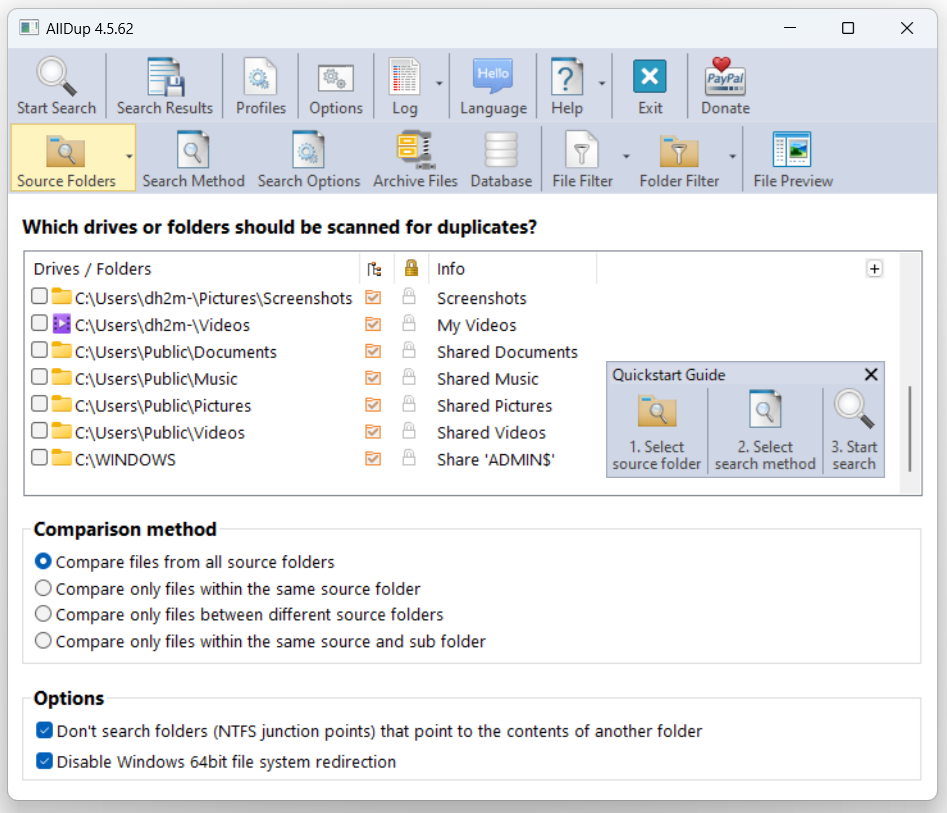Toggle lock icon on Shared Documents row
947x813 pixels.
coord(409,350)
